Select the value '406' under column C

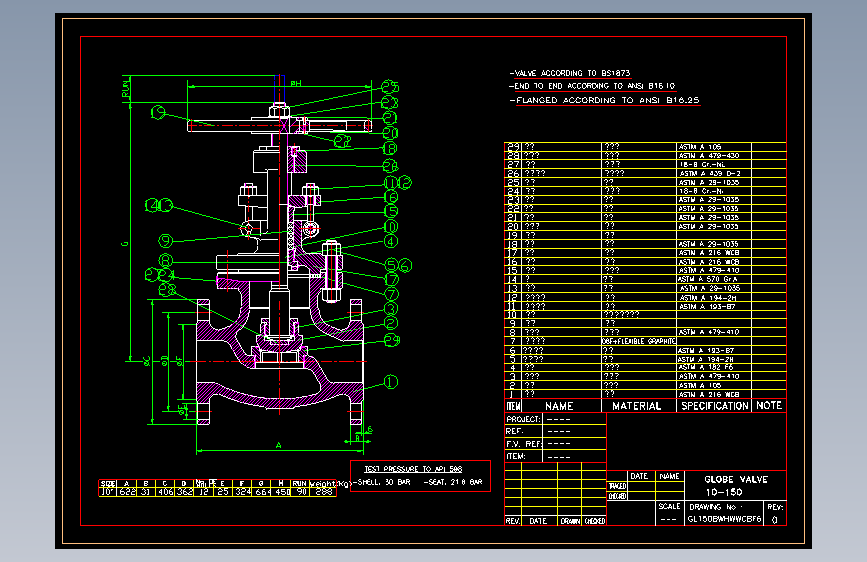(165, 492)
